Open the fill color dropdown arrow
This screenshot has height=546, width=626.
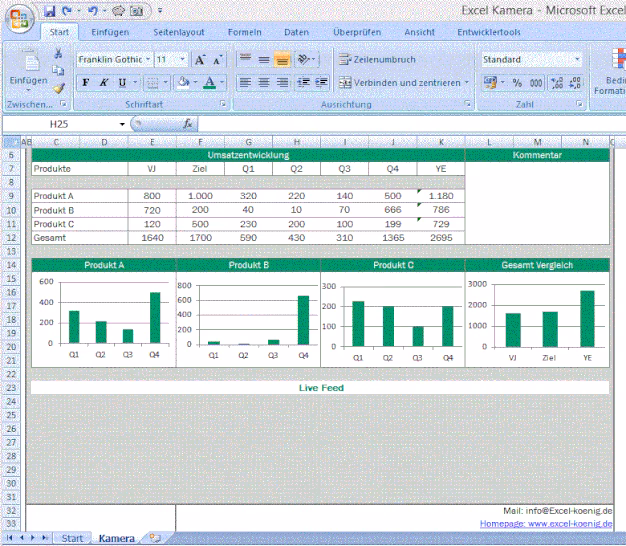coord(195,83)
